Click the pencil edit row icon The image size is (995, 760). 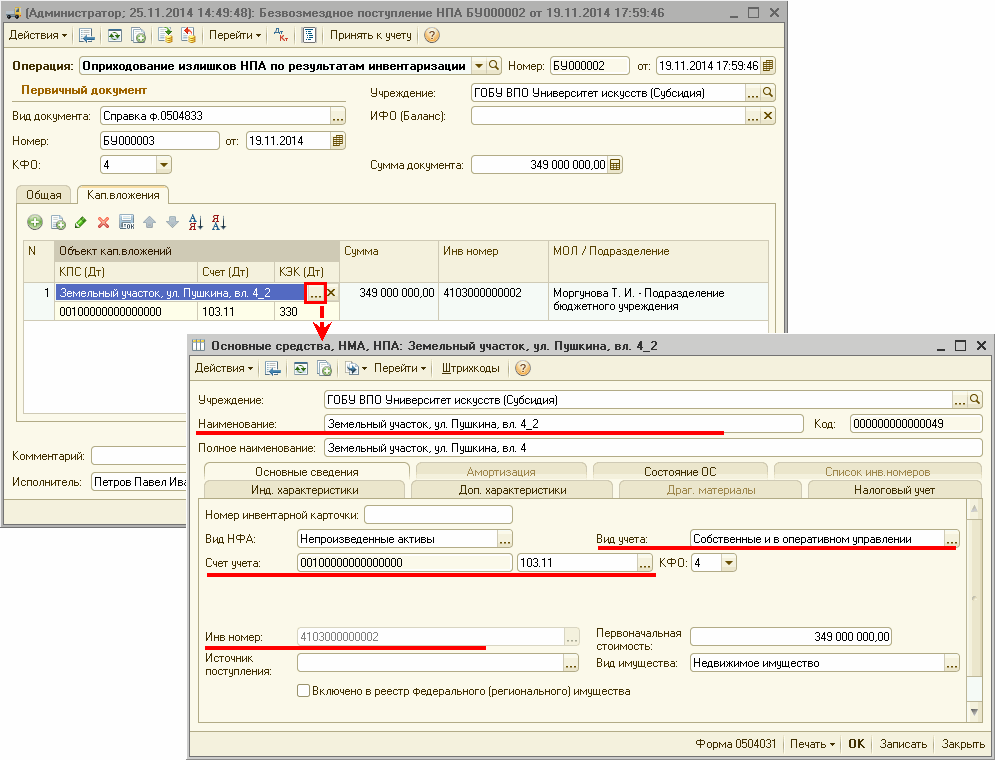(x=80, y=222)
